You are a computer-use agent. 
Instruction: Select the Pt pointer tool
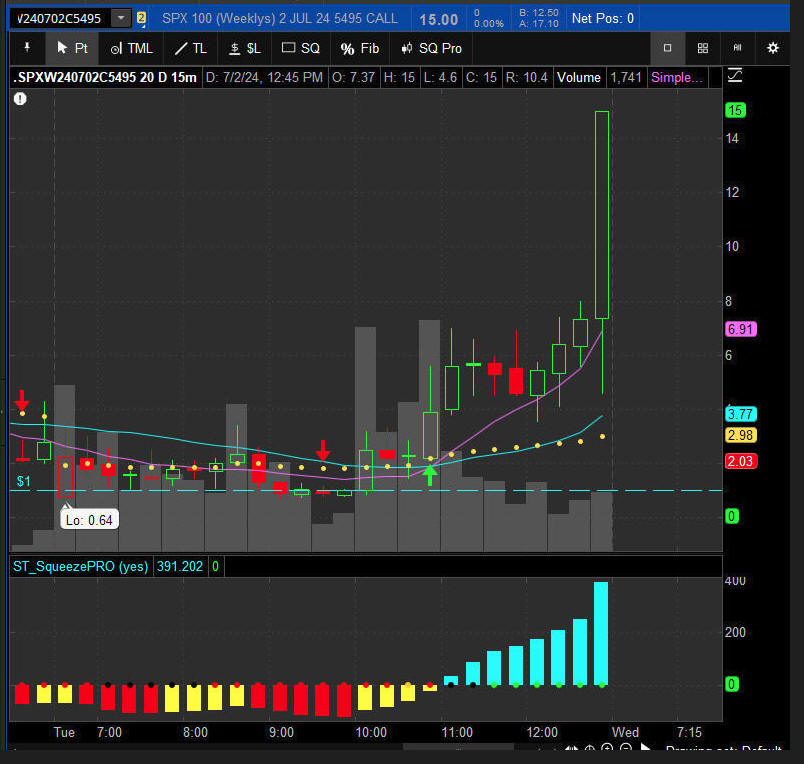[72, 48]
